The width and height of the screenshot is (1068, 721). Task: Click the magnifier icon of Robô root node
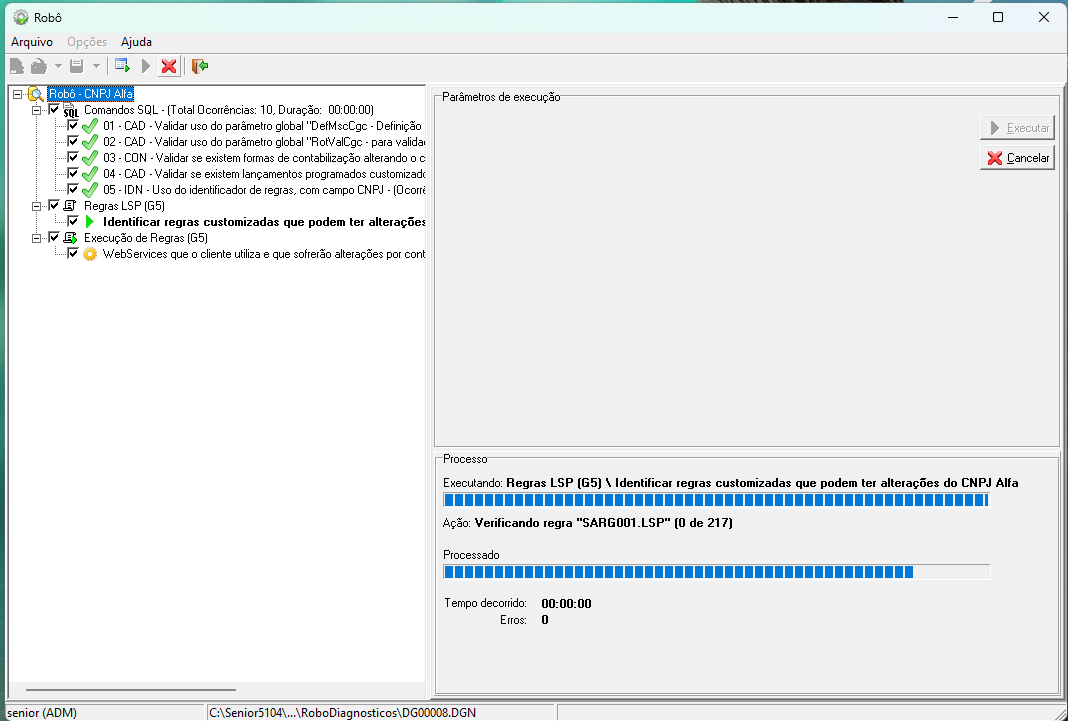pyautogui.click(x=35, y=94)
